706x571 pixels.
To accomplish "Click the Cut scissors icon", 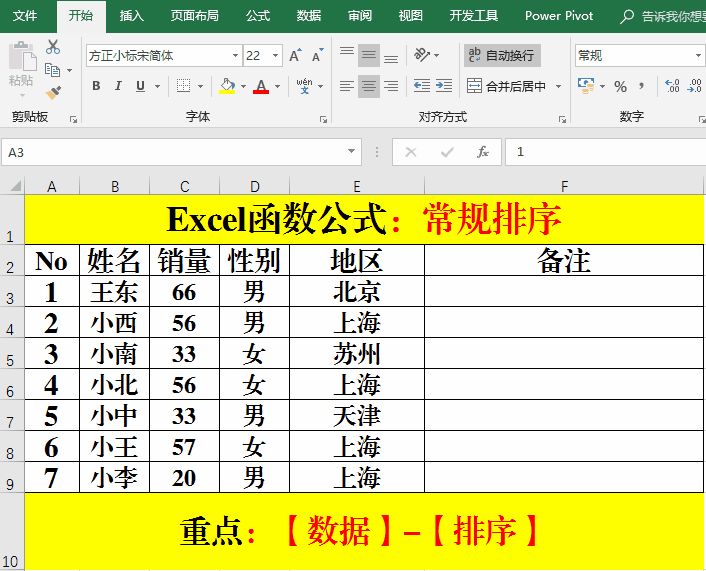I will (53, 47).
